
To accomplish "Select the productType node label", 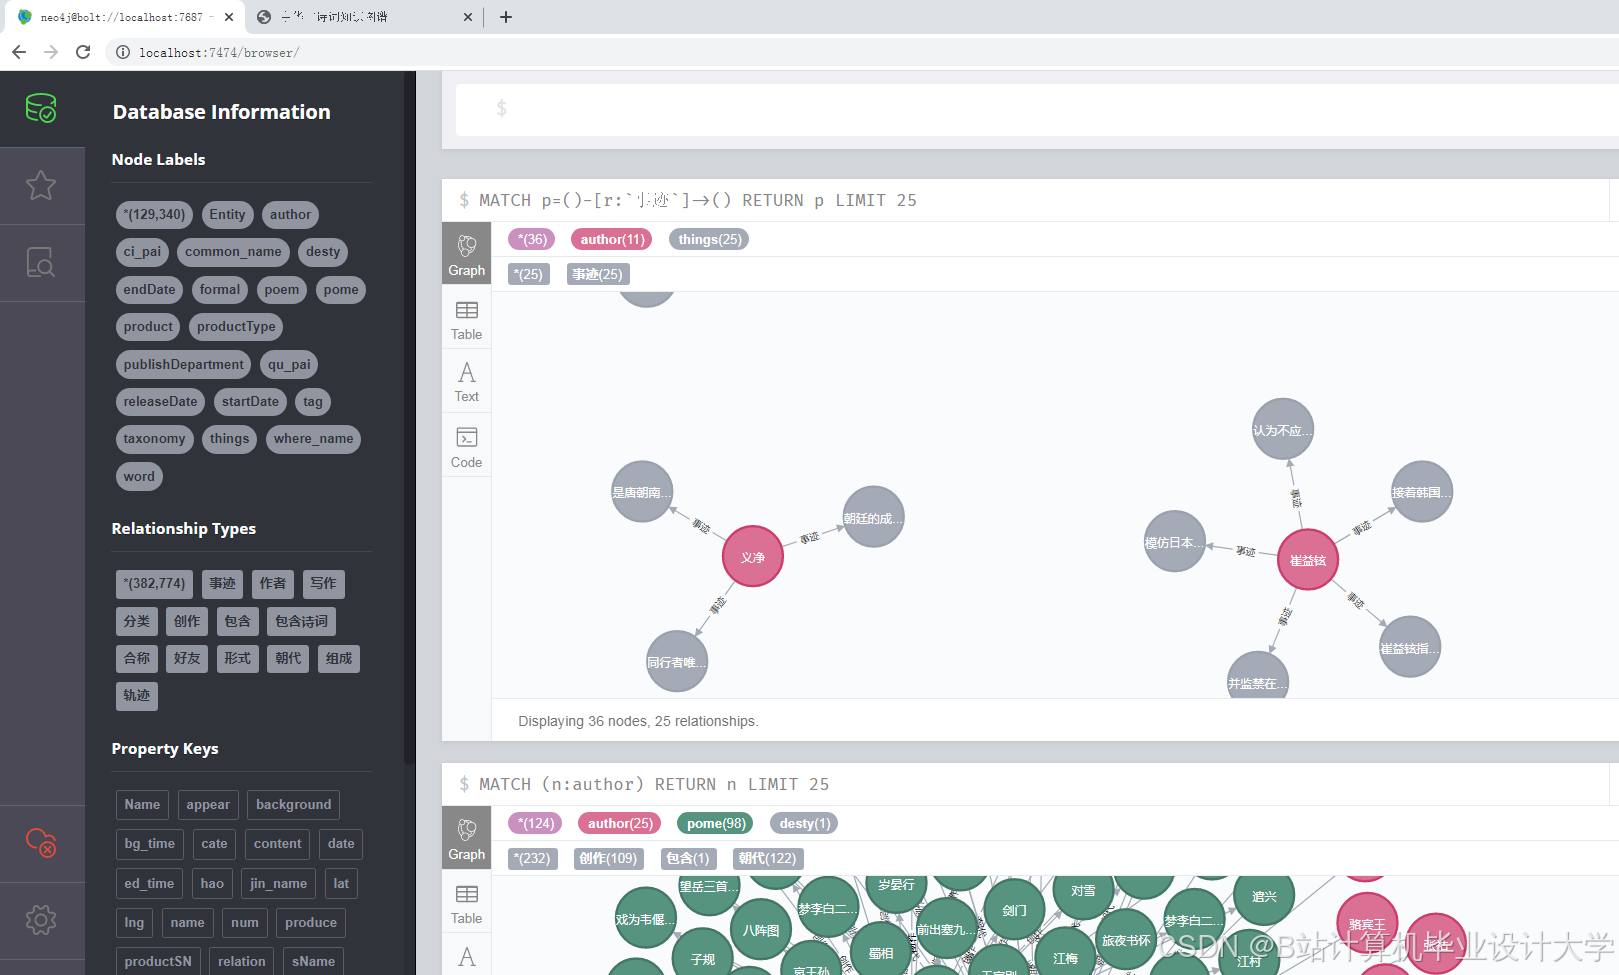I will tap(236, 327).
